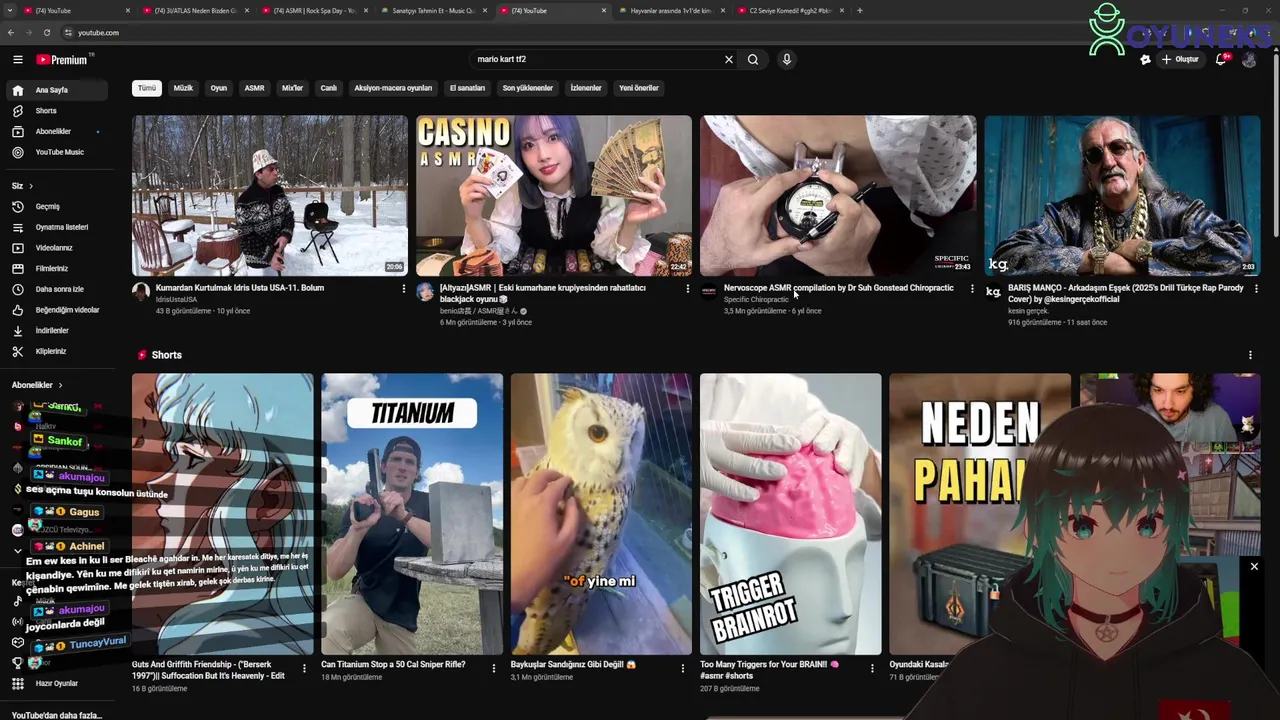The width and height of the screenshot is (1280, 720).
Task: Select the ASMR filter chip
Action: pyautogui.click(x=255, y=88)
